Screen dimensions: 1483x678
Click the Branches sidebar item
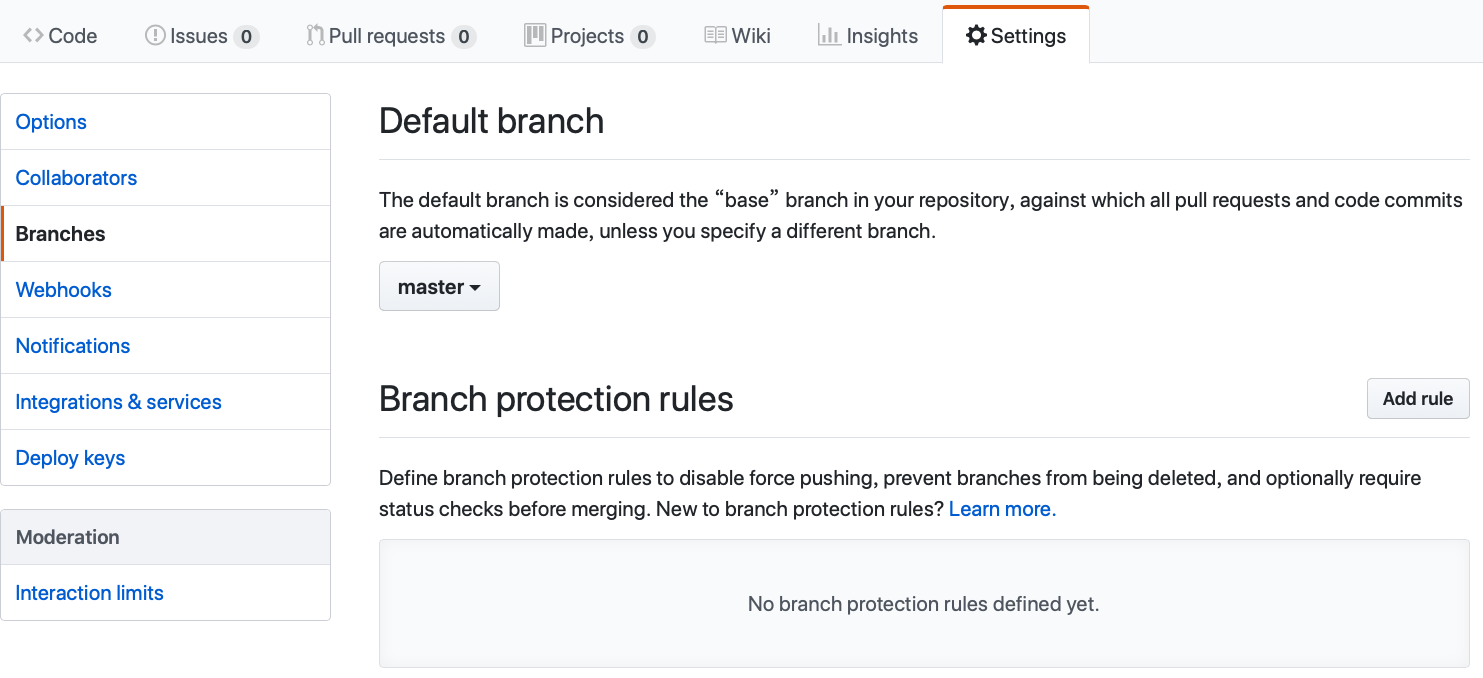(60, 234)
